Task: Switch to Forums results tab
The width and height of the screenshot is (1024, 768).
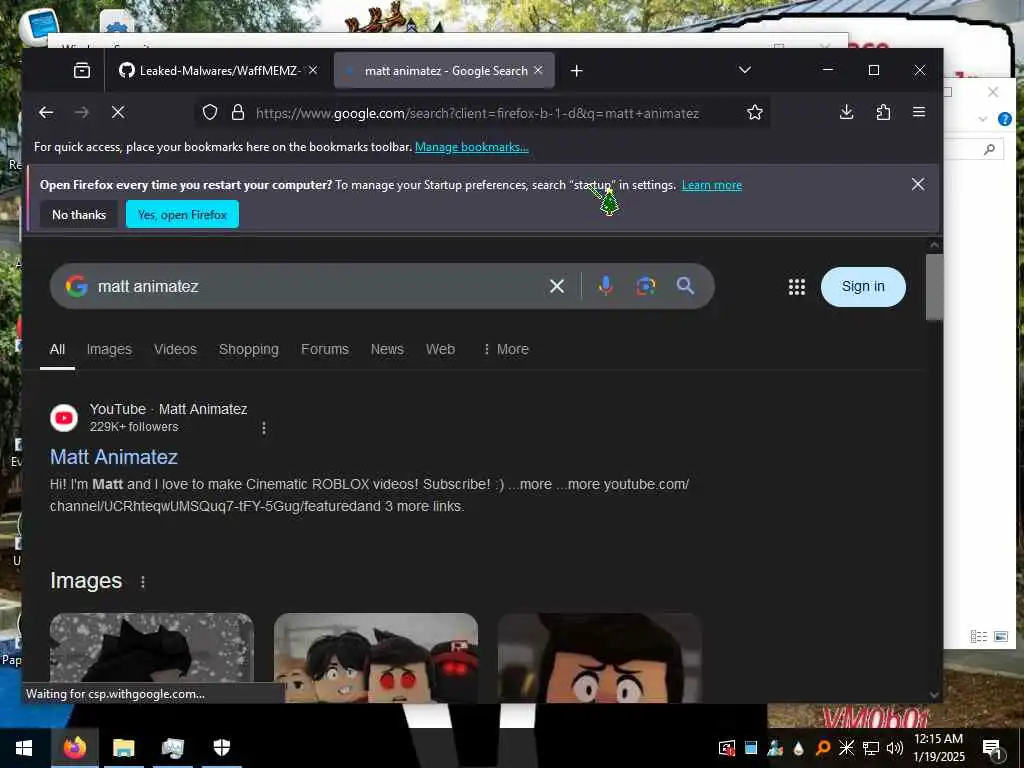Action: [x=325, y=349]
